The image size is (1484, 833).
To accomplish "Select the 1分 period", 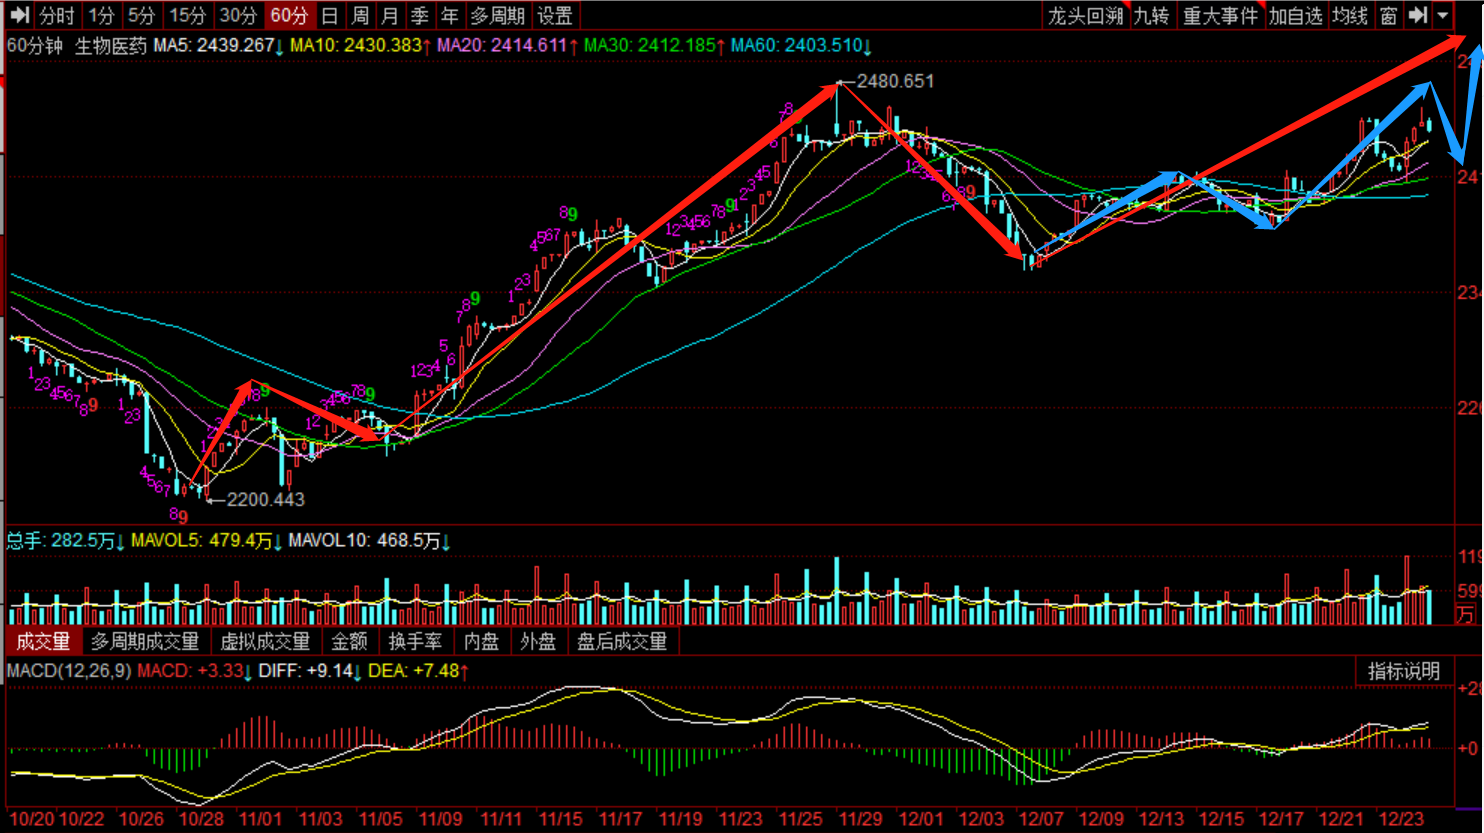I will (101, 15).
